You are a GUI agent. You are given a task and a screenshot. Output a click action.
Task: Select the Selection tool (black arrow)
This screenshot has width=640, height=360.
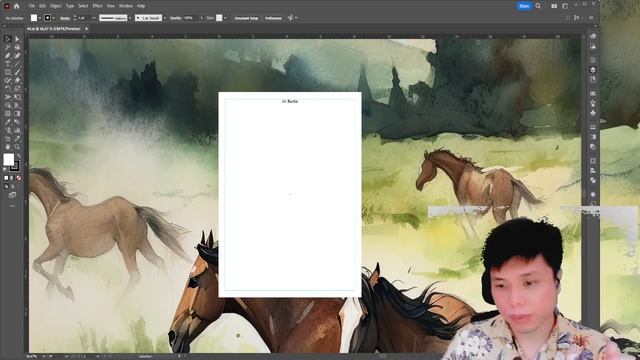[x=8, y=39]
